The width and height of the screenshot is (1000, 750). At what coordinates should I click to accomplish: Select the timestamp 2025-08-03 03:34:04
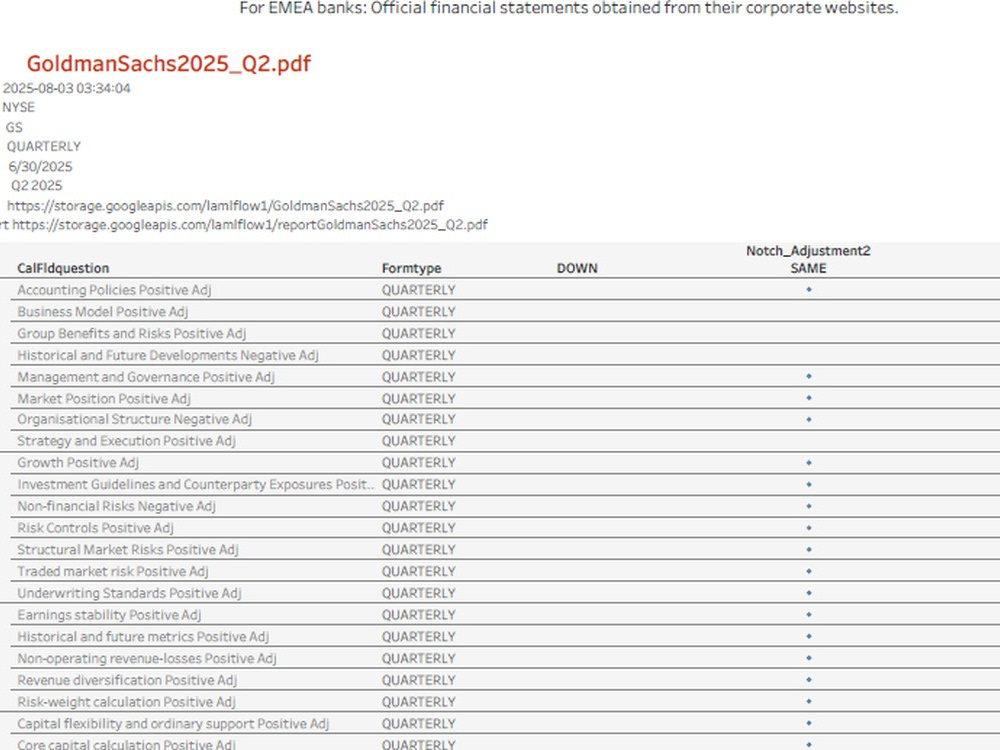(66, 88)
